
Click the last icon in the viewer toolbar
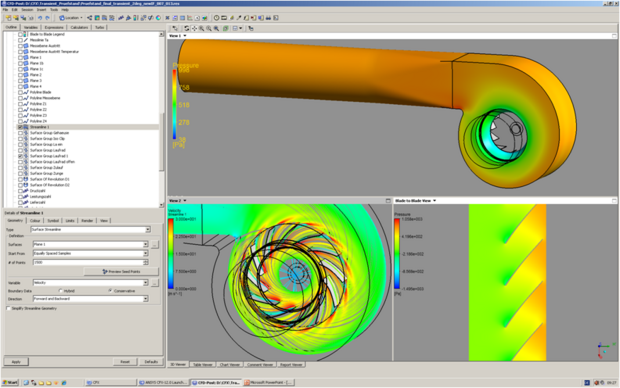point(251,28)
